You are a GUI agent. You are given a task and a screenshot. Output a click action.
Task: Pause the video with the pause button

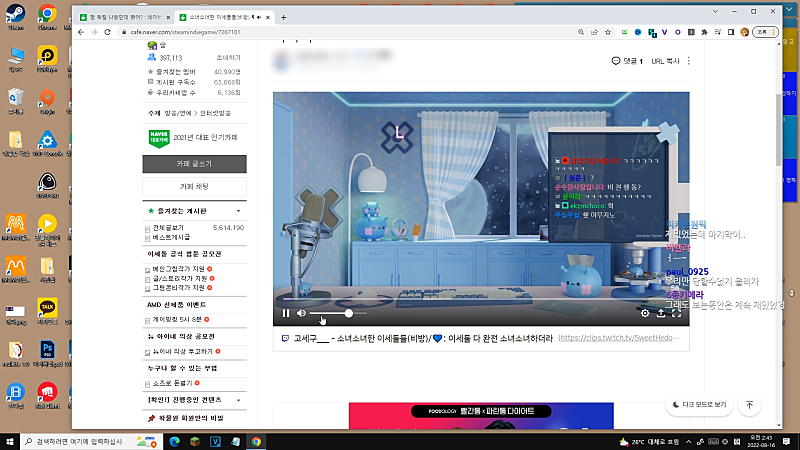[x=286, y=313]
